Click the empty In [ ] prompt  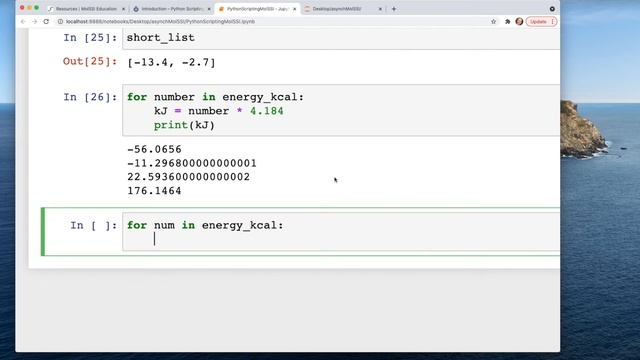click(x=93, y=225)
